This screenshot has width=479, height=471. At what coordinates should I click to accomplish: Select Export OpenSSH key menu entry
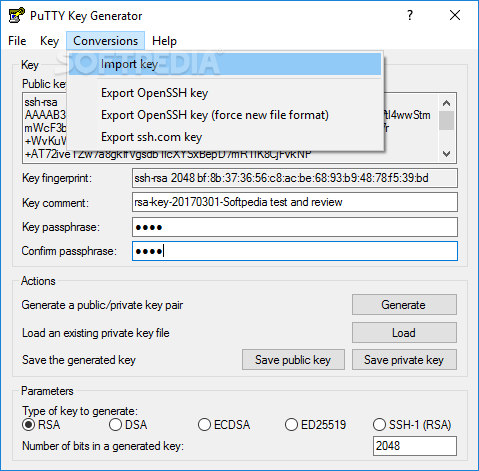point(225,93)
